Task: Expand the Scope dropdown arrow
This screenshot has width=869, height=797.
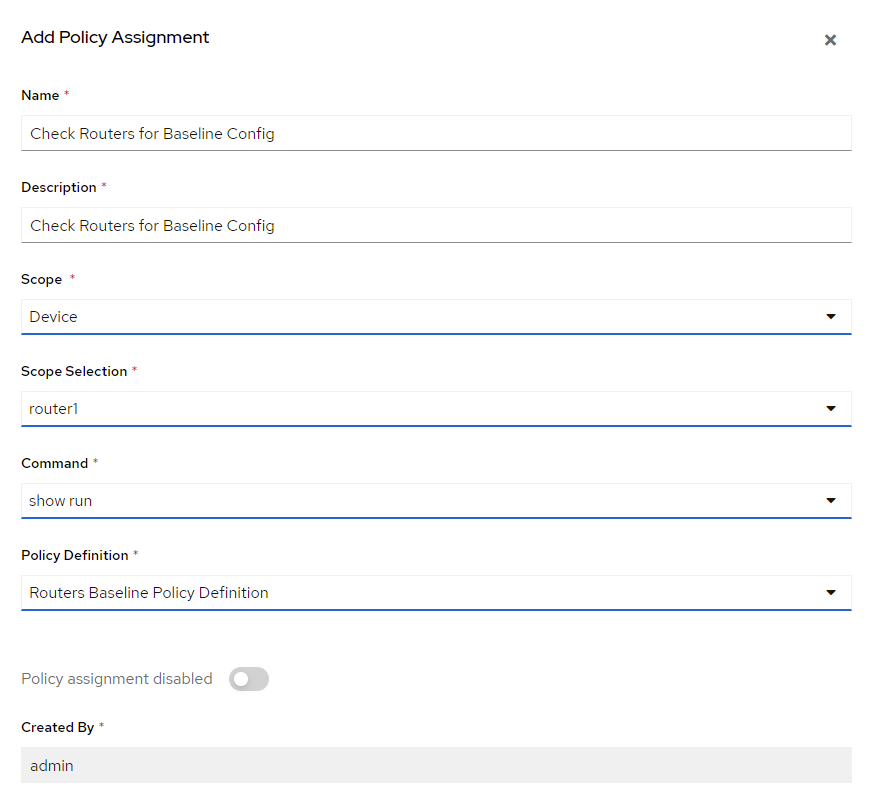Action: [x=830, y=316]
